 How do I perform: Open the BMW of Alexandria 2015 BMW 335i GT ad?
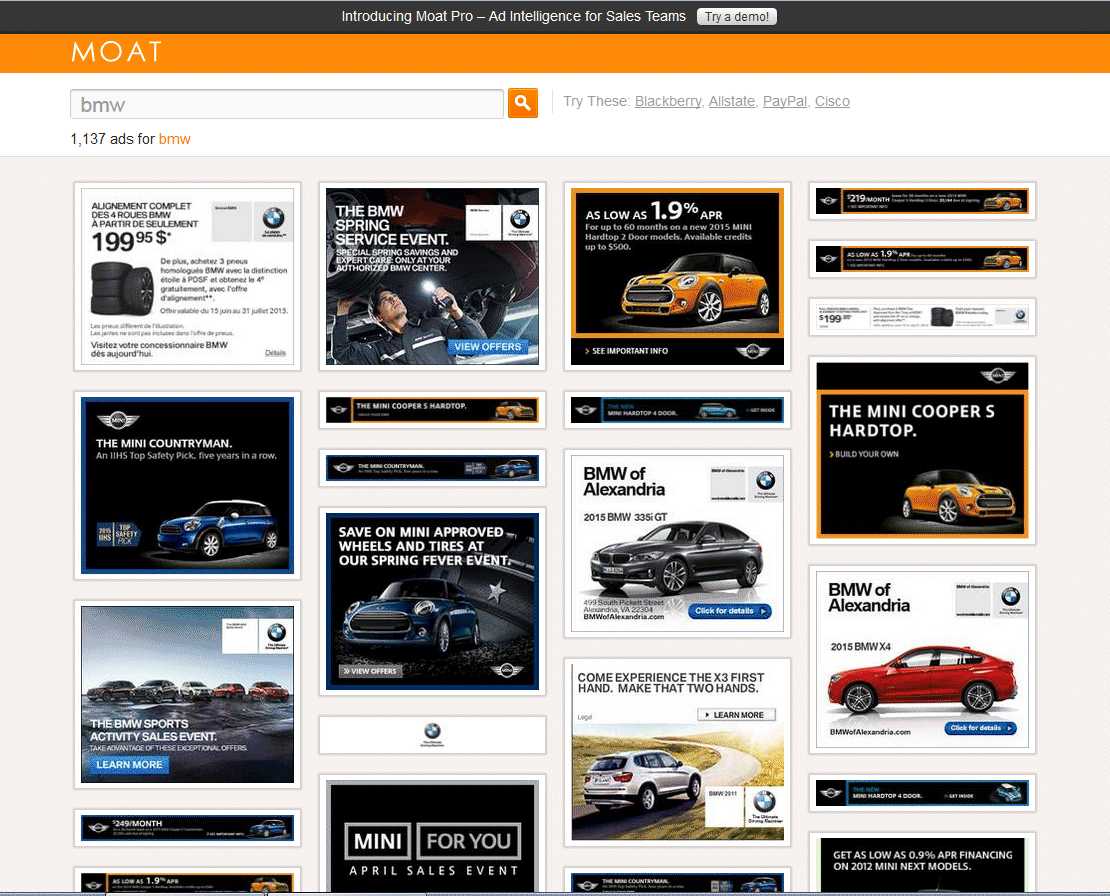(x=677, y=543)
